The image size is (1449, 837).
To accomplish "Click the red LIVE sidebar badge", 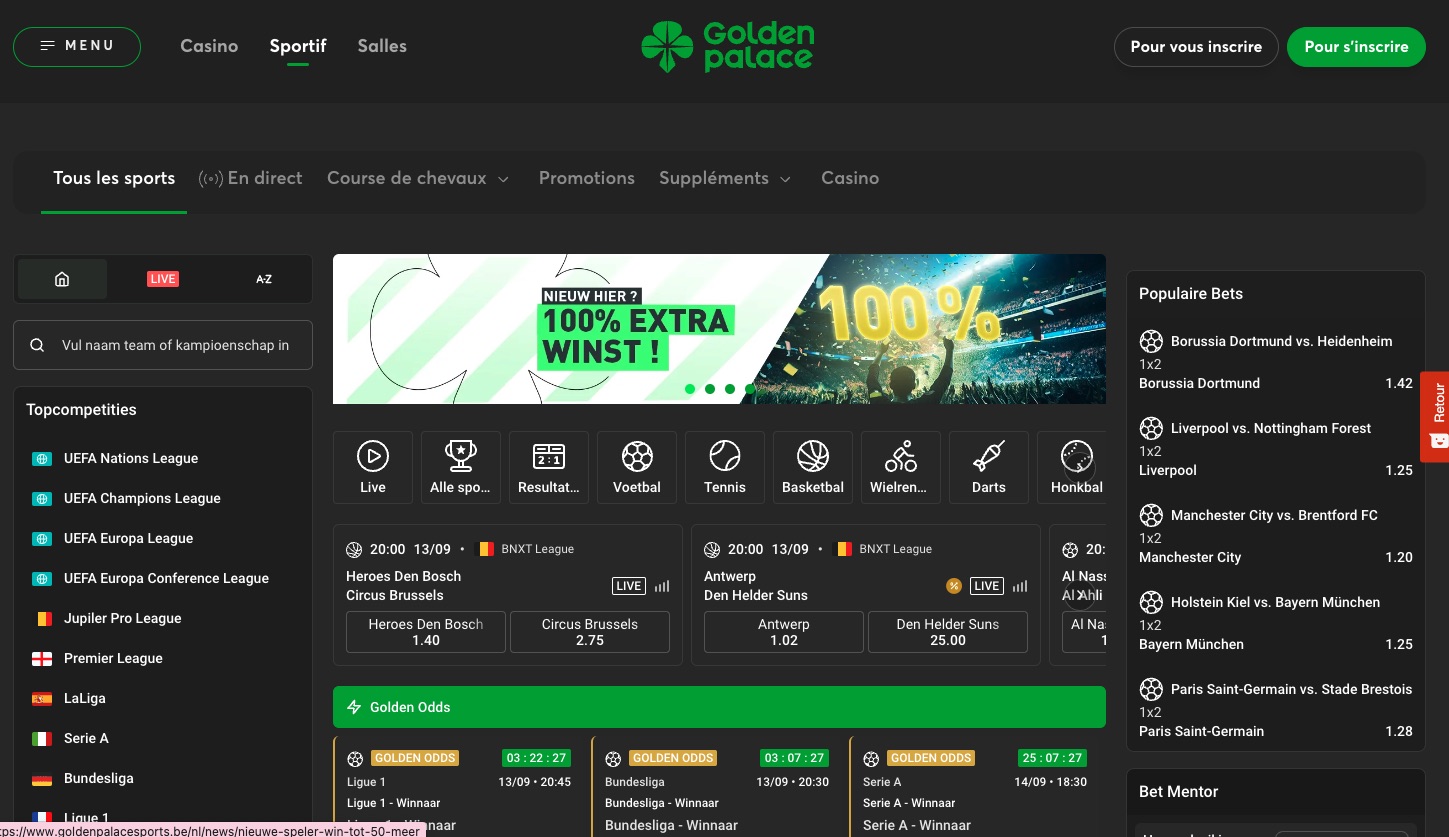I will coord(163,279).
